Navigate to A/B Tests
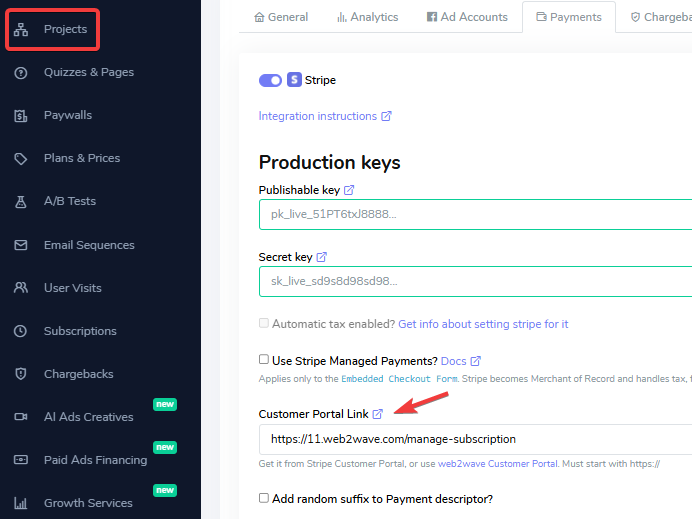The image size is (692, 519). pyautogui.click(x=70, y=201)
